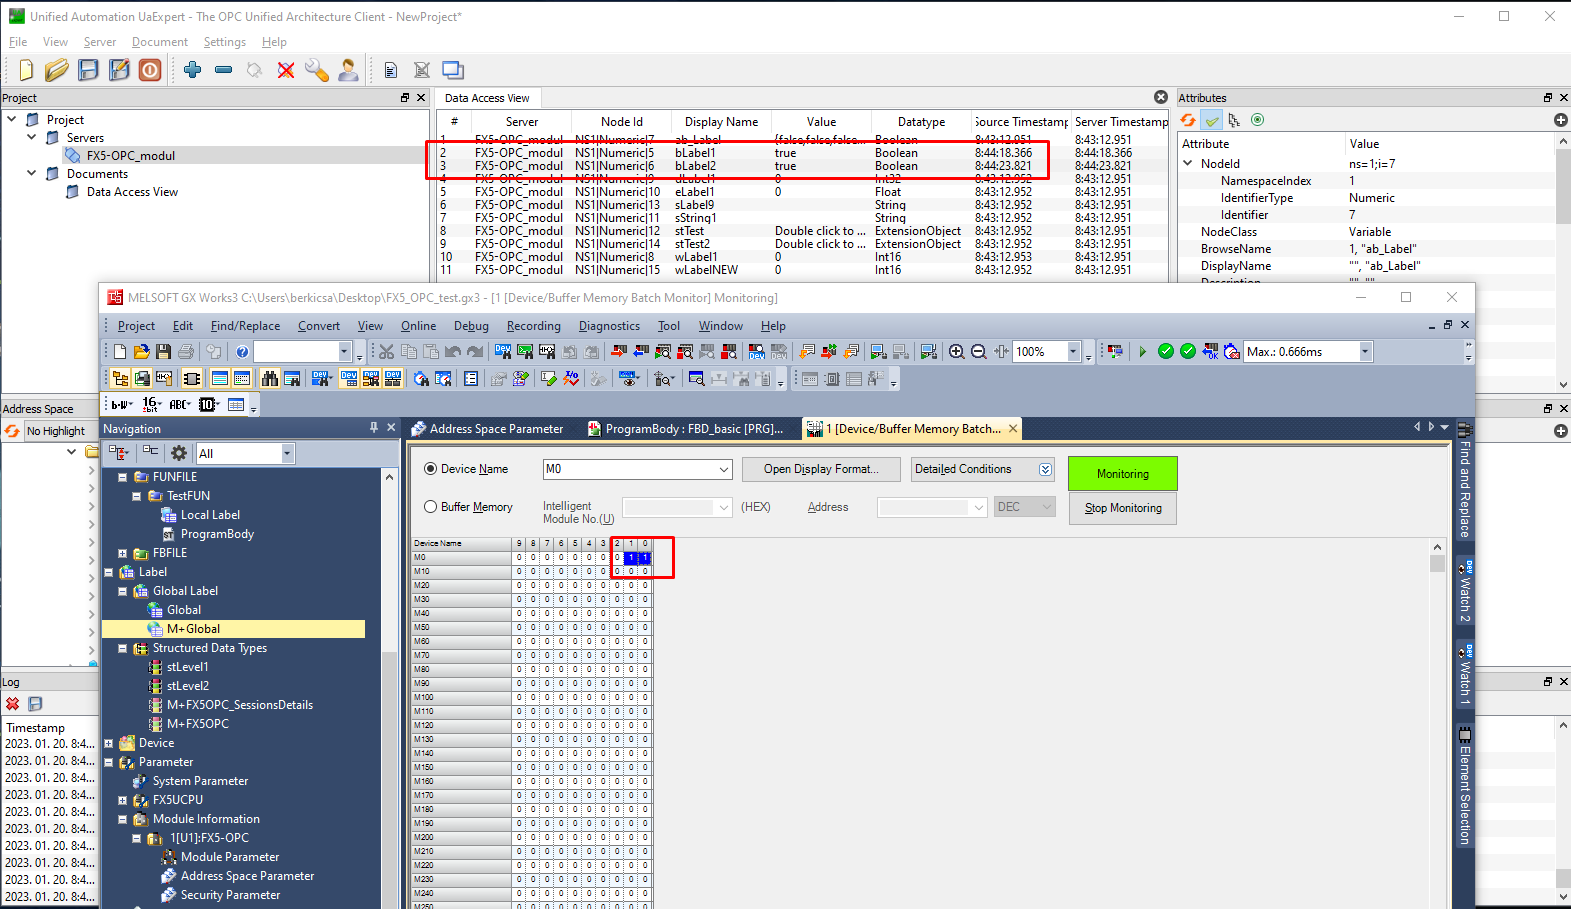This screenshot has width=1571, height=909.
Task: Click the Open Display Format... button
Action: 821,469
